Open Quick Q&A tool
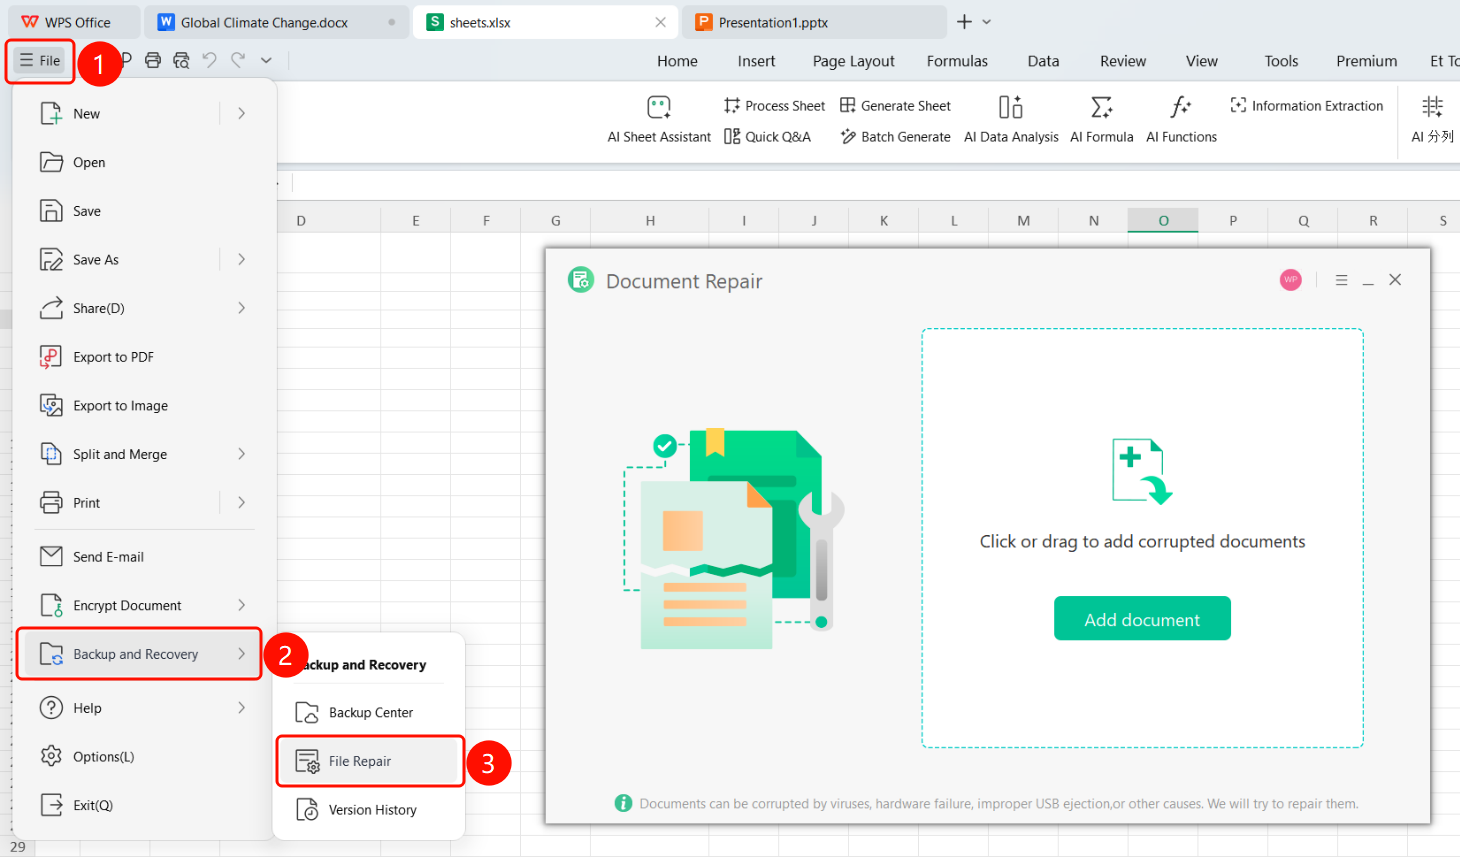This screenshot has height=857, width=1460. tap(768, 137)
